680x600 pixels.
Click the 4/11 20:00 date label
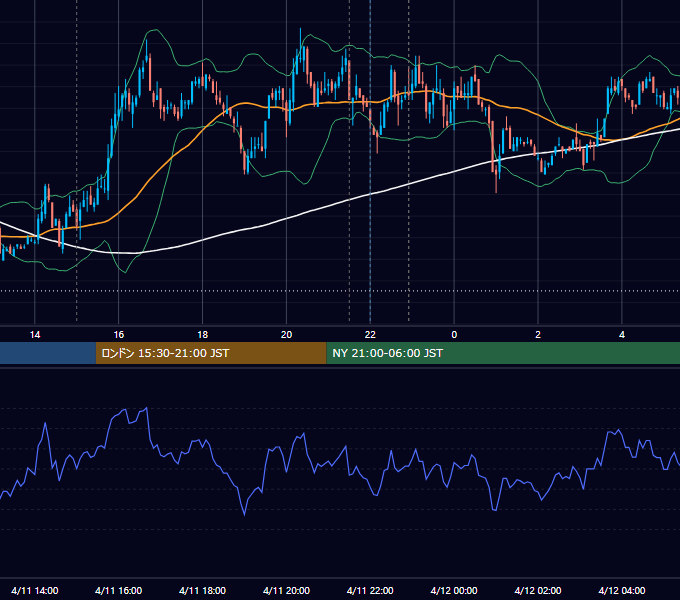[x=286, y=590]
